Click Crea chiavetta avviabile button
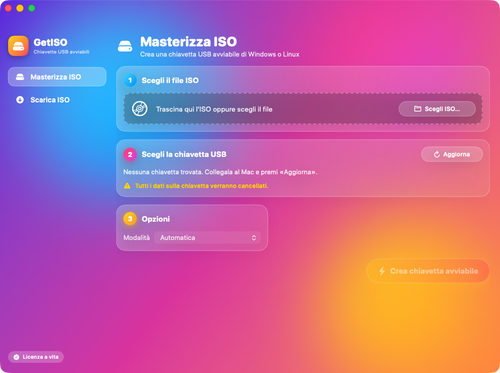This screenshot has width=500, height=373. (x=428, y=271)
